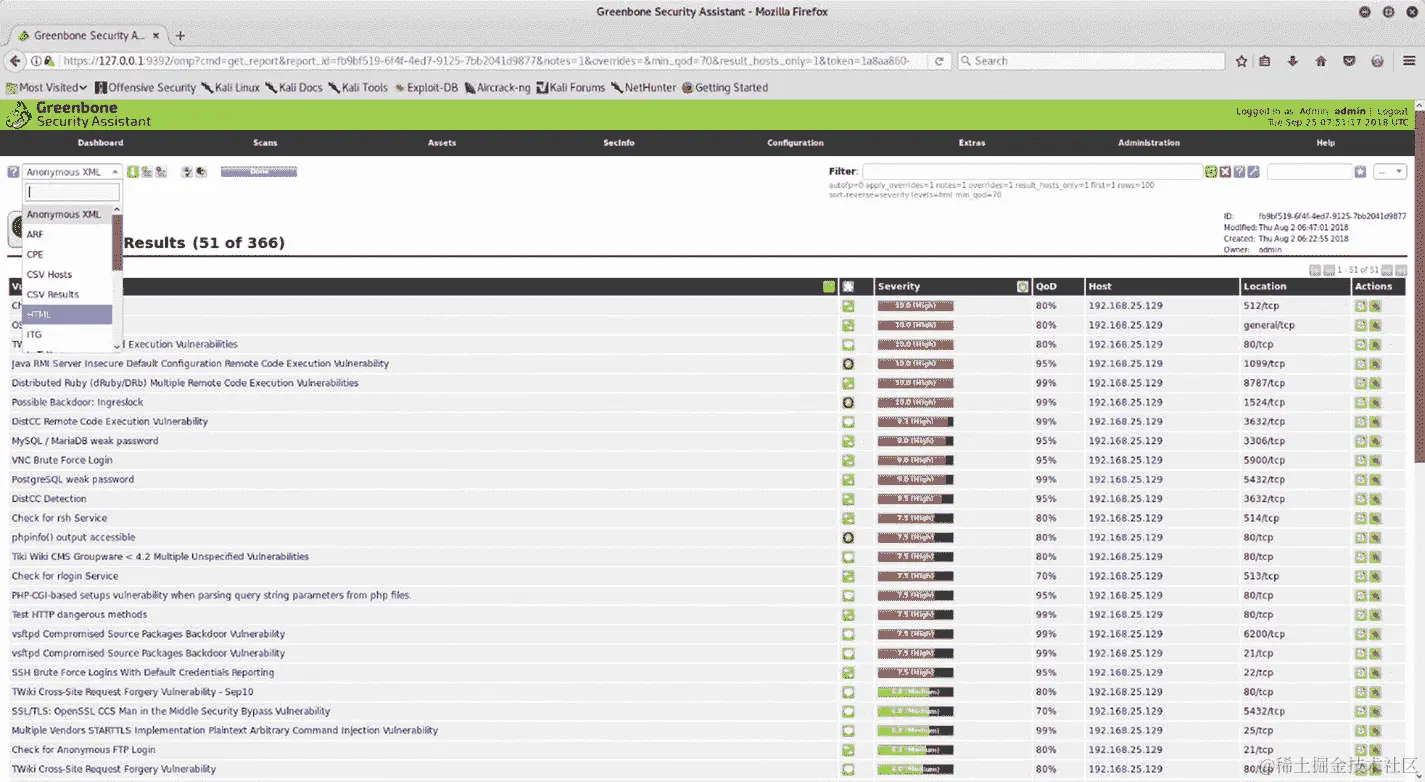Go to the Firefox home icon

[x=1321, y=61]
